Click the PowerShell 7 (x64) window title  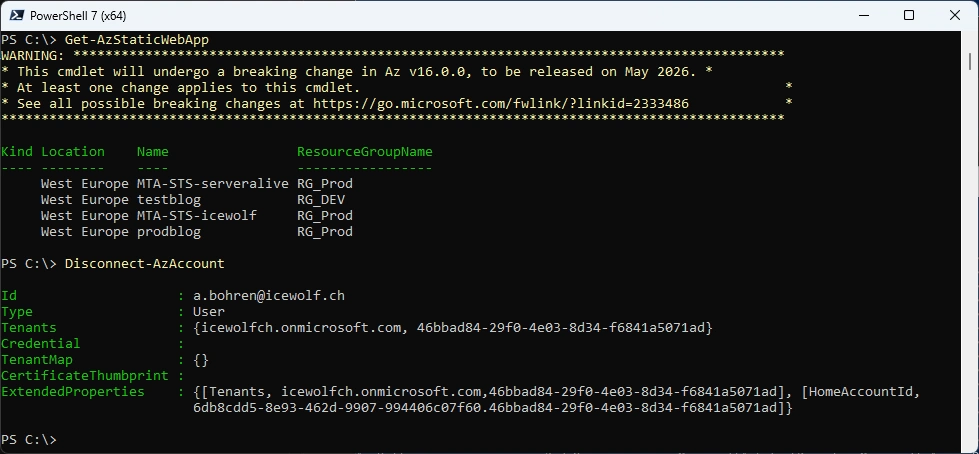[x=78, y=16]
